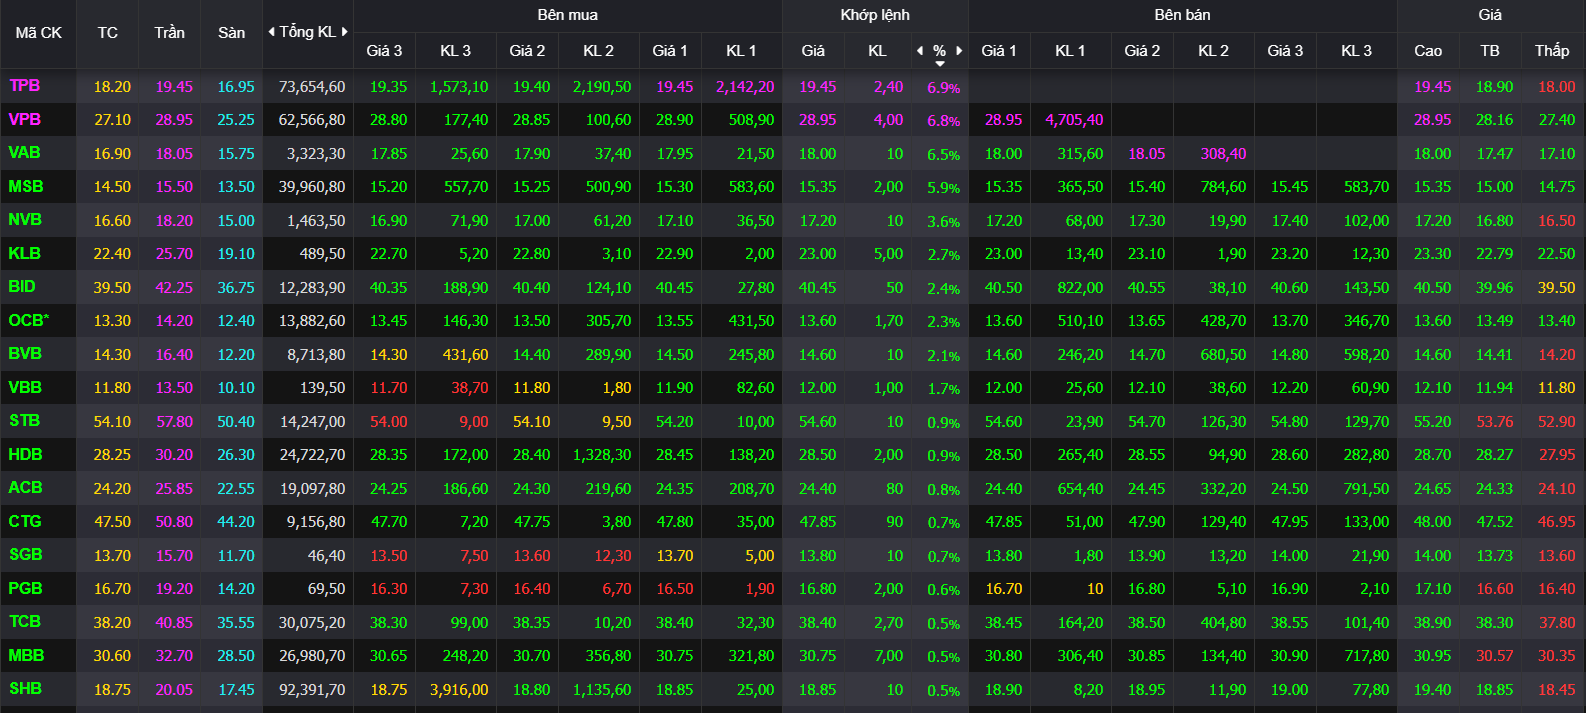
Task: Open the MBB stock symbol
Action: [x=26, y=655]
